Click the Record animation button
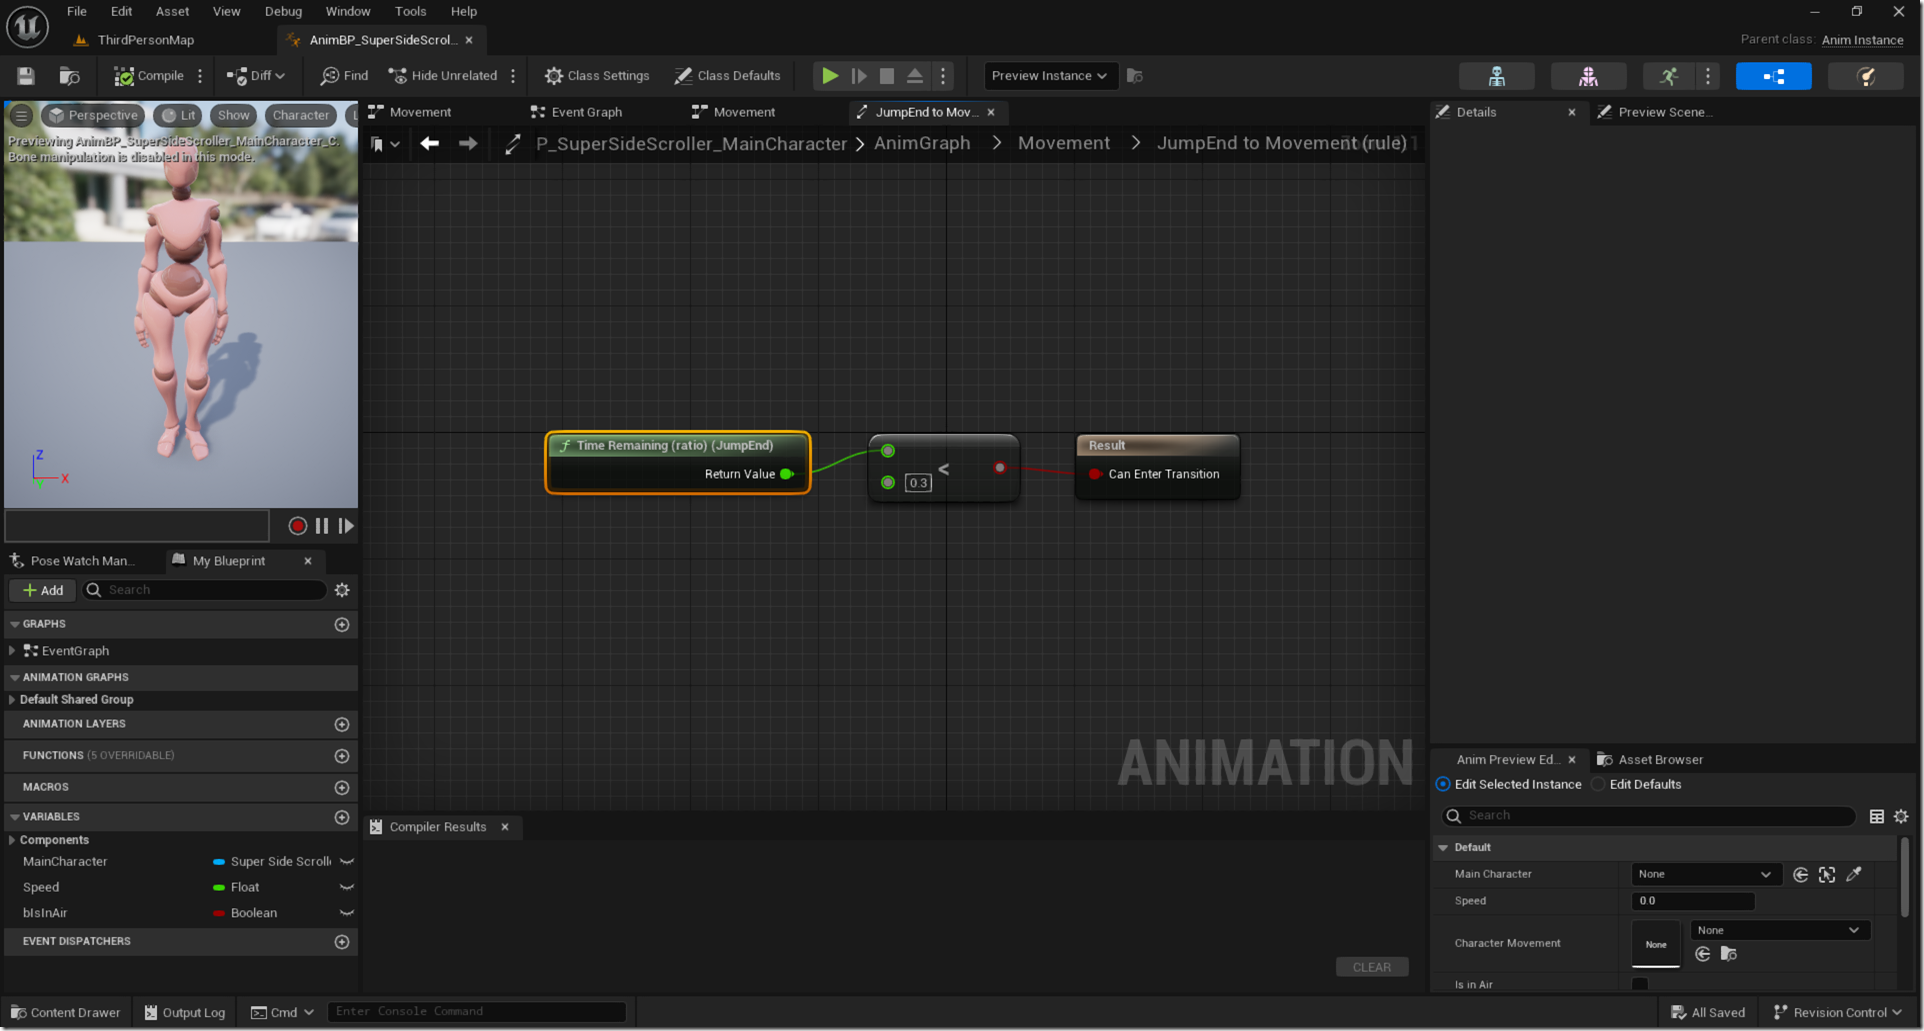The image size is (1924, 1031). click(x=297, y=526)
